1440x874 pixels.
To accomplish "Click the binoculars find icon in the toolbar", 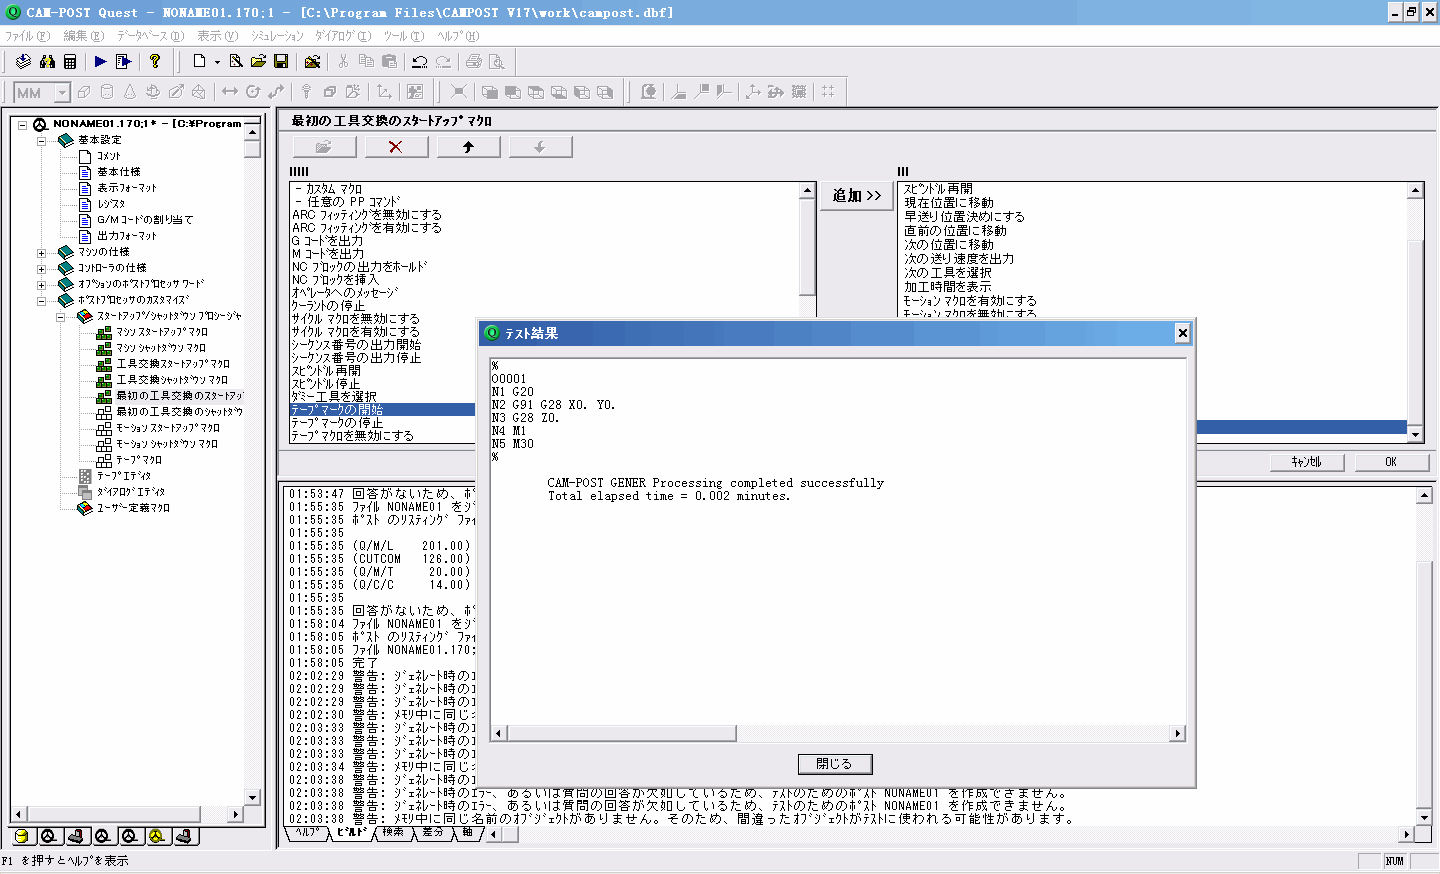I will point(47,62).
